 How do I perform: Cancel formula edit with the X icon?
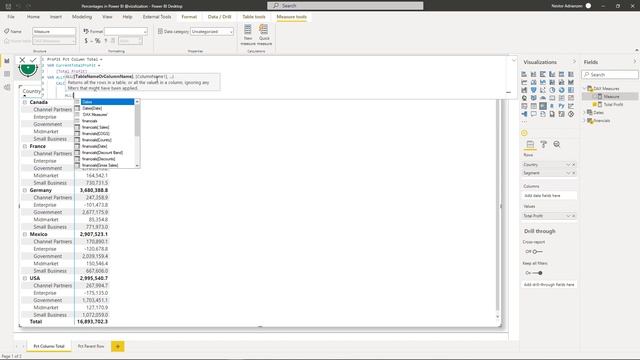pyautogui.click(x=22, y=60)
